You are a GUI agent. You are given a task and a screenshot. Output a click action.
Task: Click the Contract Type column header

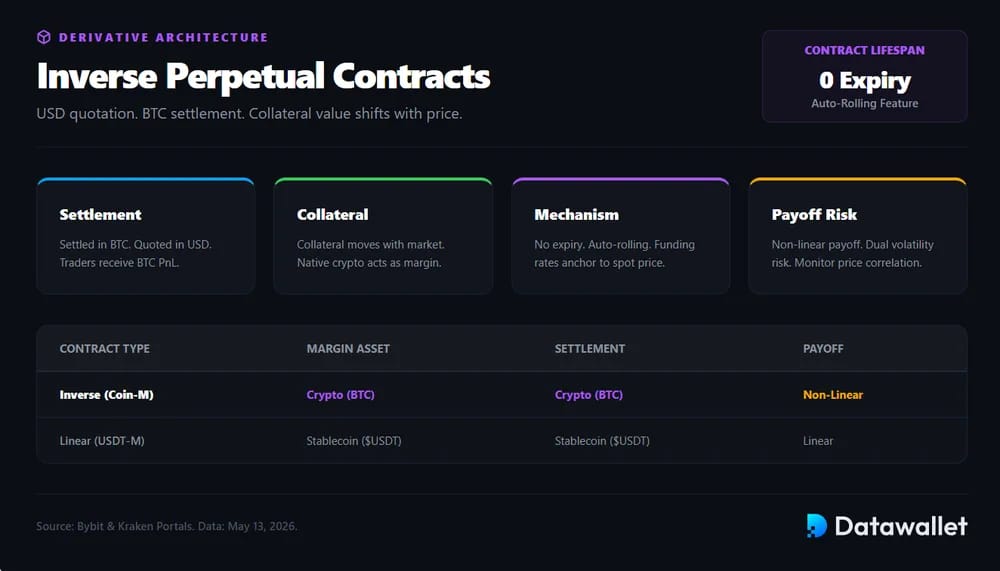[x=105, y=349]
